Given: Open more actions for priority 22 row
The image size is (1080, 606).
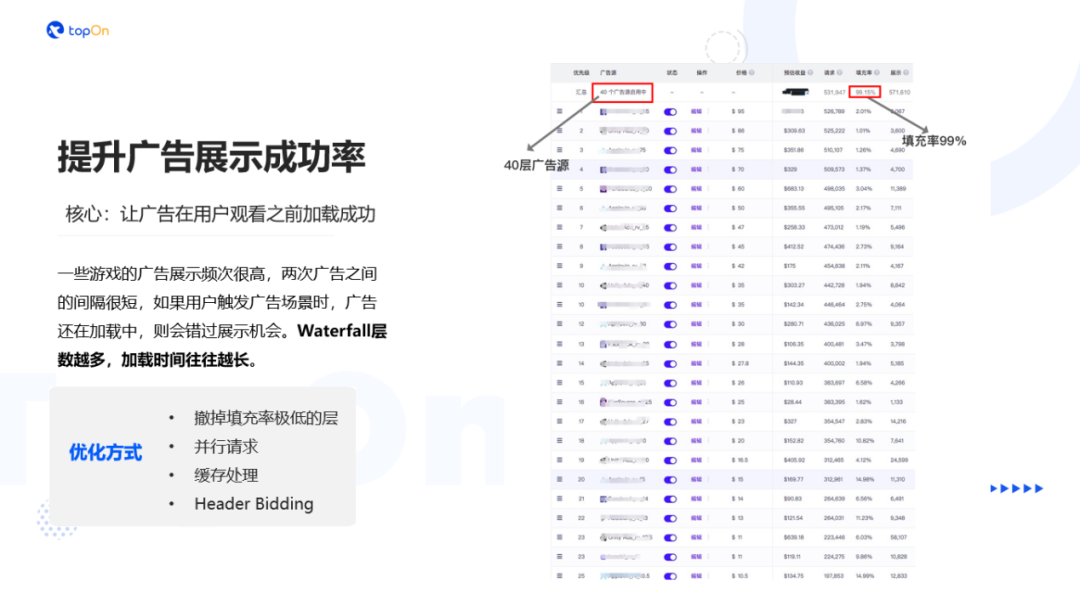Looking at the screenshot, I should coord(708,517).
